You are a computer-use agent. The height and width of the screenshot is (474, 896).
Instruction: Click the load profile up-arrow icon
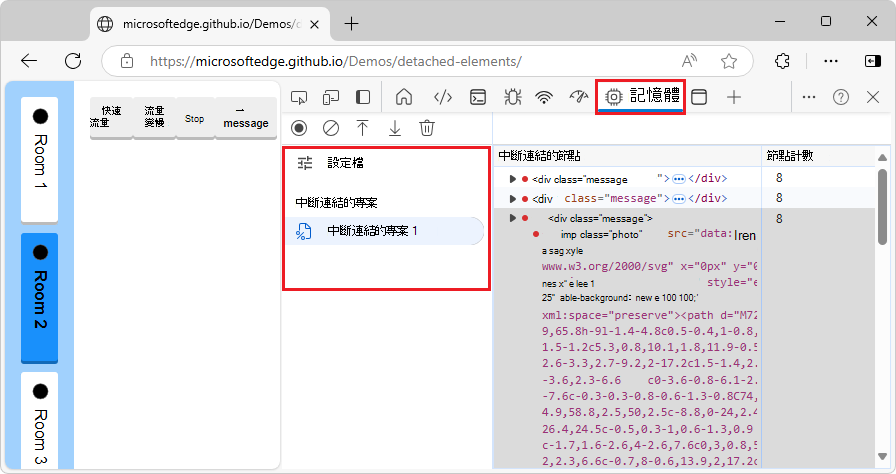pos(362,128)
